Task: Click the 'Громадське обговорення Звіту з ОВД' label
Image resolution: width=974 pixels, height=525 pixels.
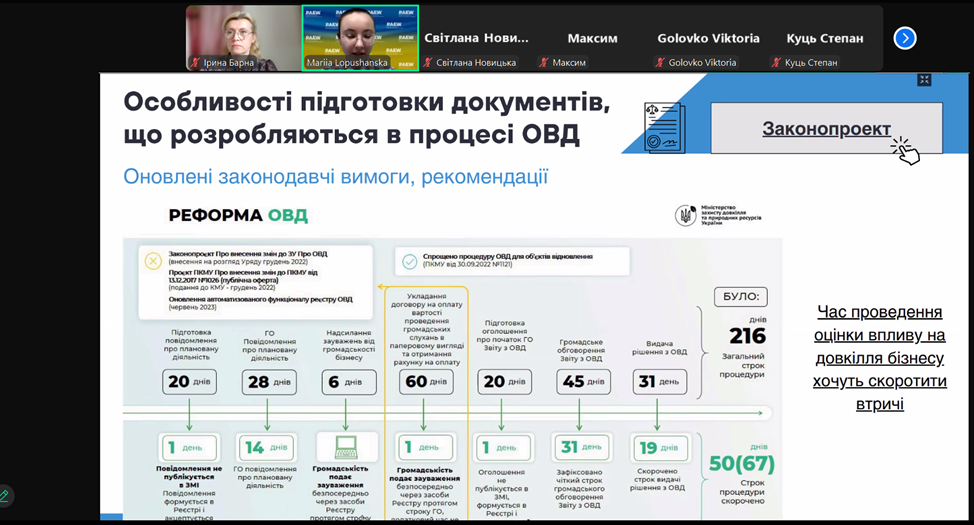Action: (581, 350)
